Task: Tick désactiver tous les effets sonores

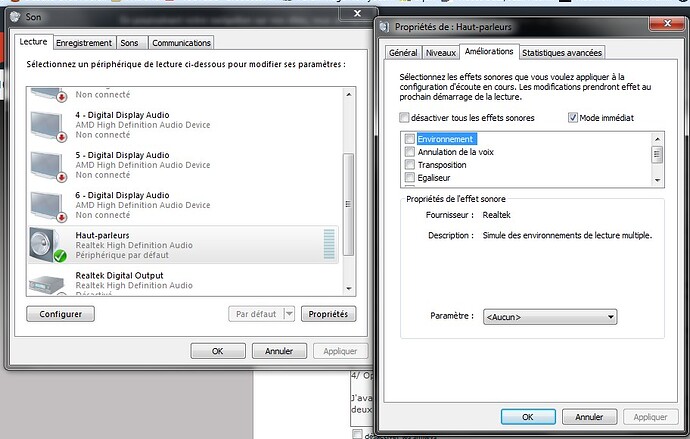Action: [403, 118]
